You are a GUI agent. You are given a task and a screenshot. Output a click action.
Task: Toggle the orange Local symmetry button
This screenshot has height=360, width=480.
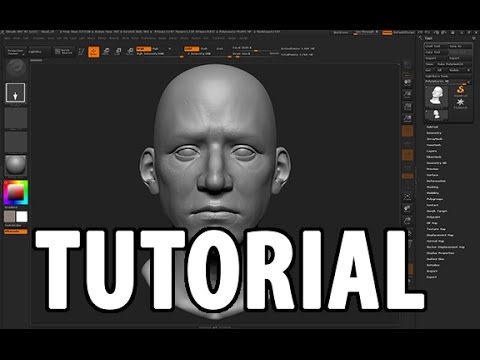(x=407, y=155)
